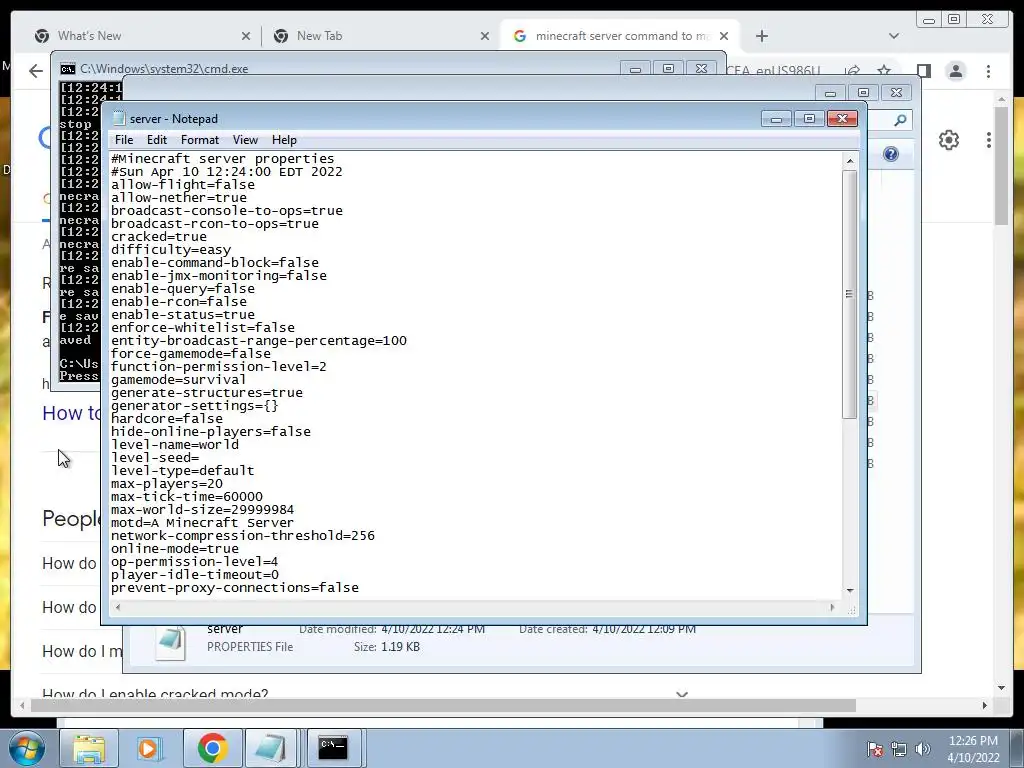Image resolution: width=1024 pixels, height=768 pixels.
Task: Open Google settings gear icon
Action: (x=948, y=140)
